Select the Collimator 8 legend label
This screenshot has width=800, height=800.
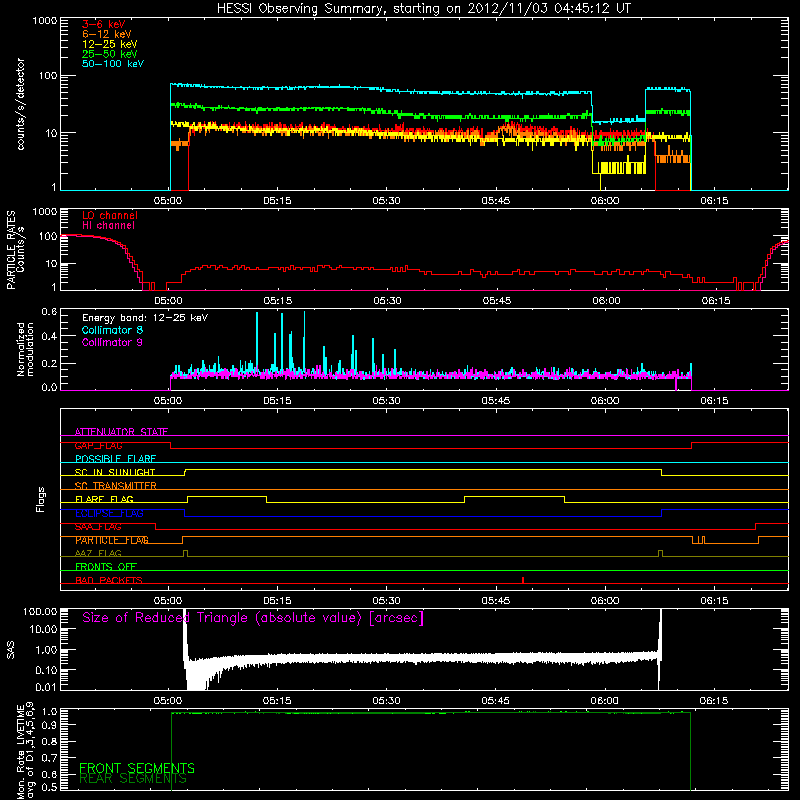[x=112, y=330]
